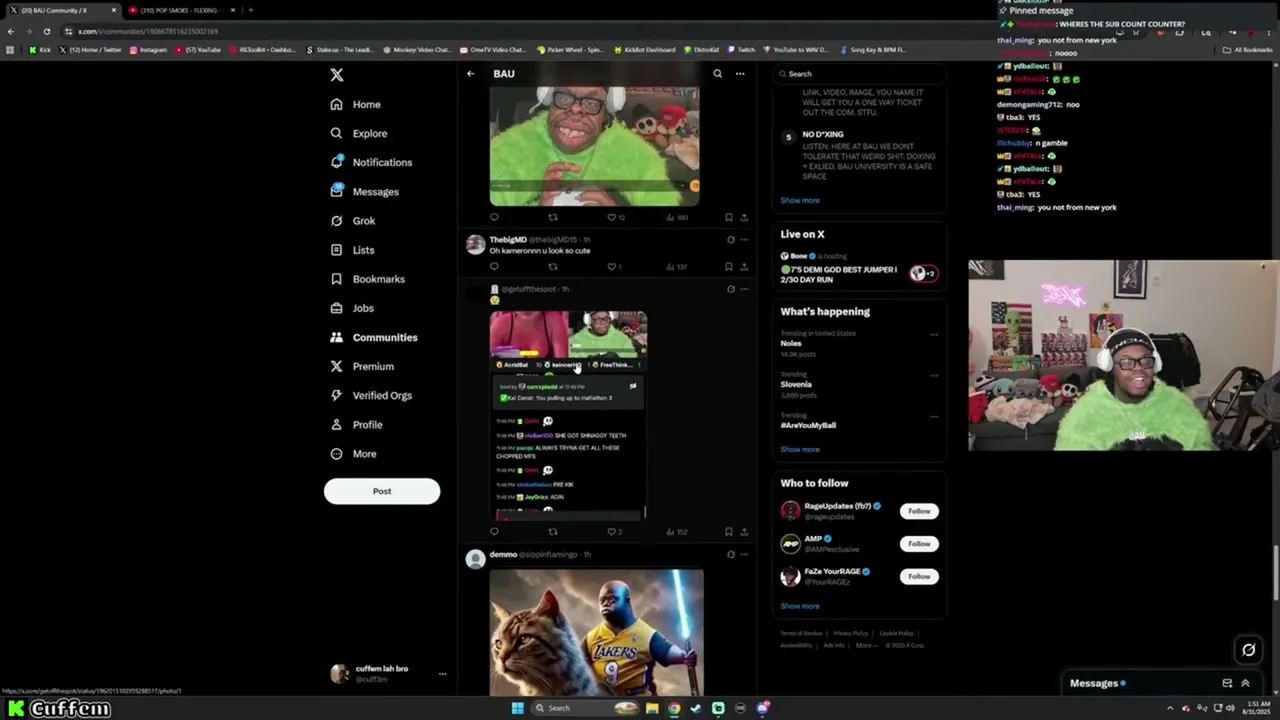The height and width of the screenshot is (720, 1280).
Task: Join the Live on X broadcast by Bone
Action: (860, 268)
